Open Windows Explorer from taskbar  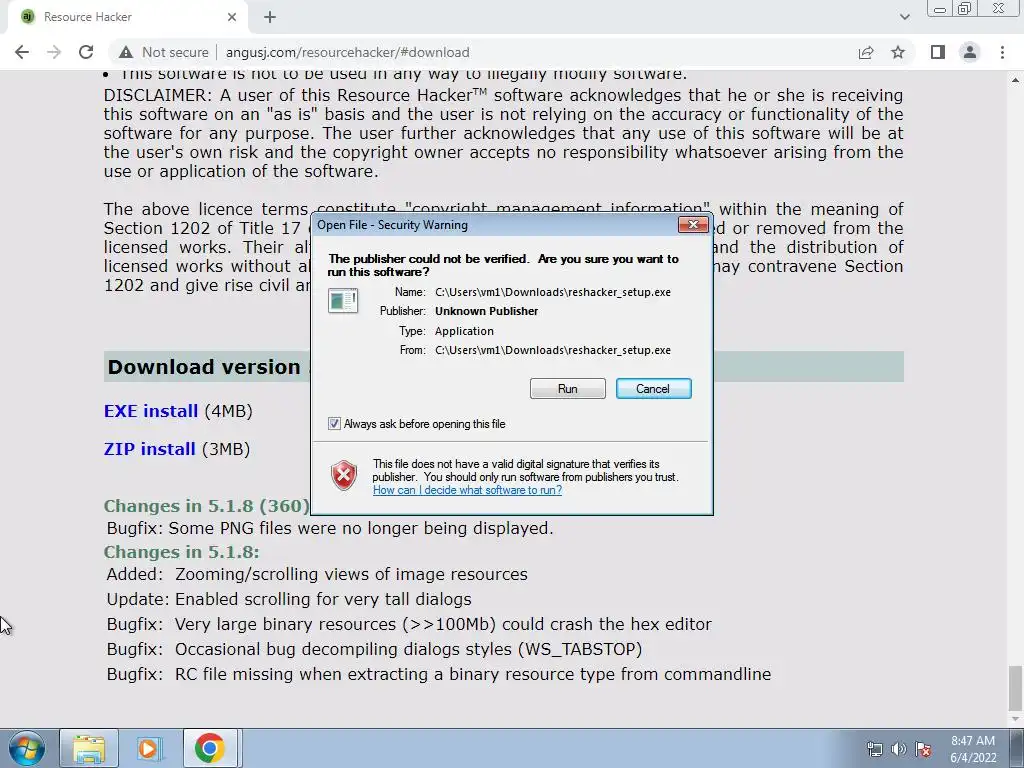[x=89, y=748]
